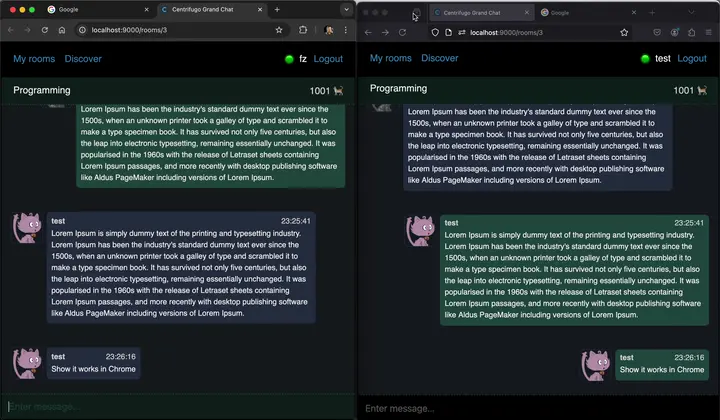
Task: Reload the page in Chrome
Action: click(x=45, y=30)
